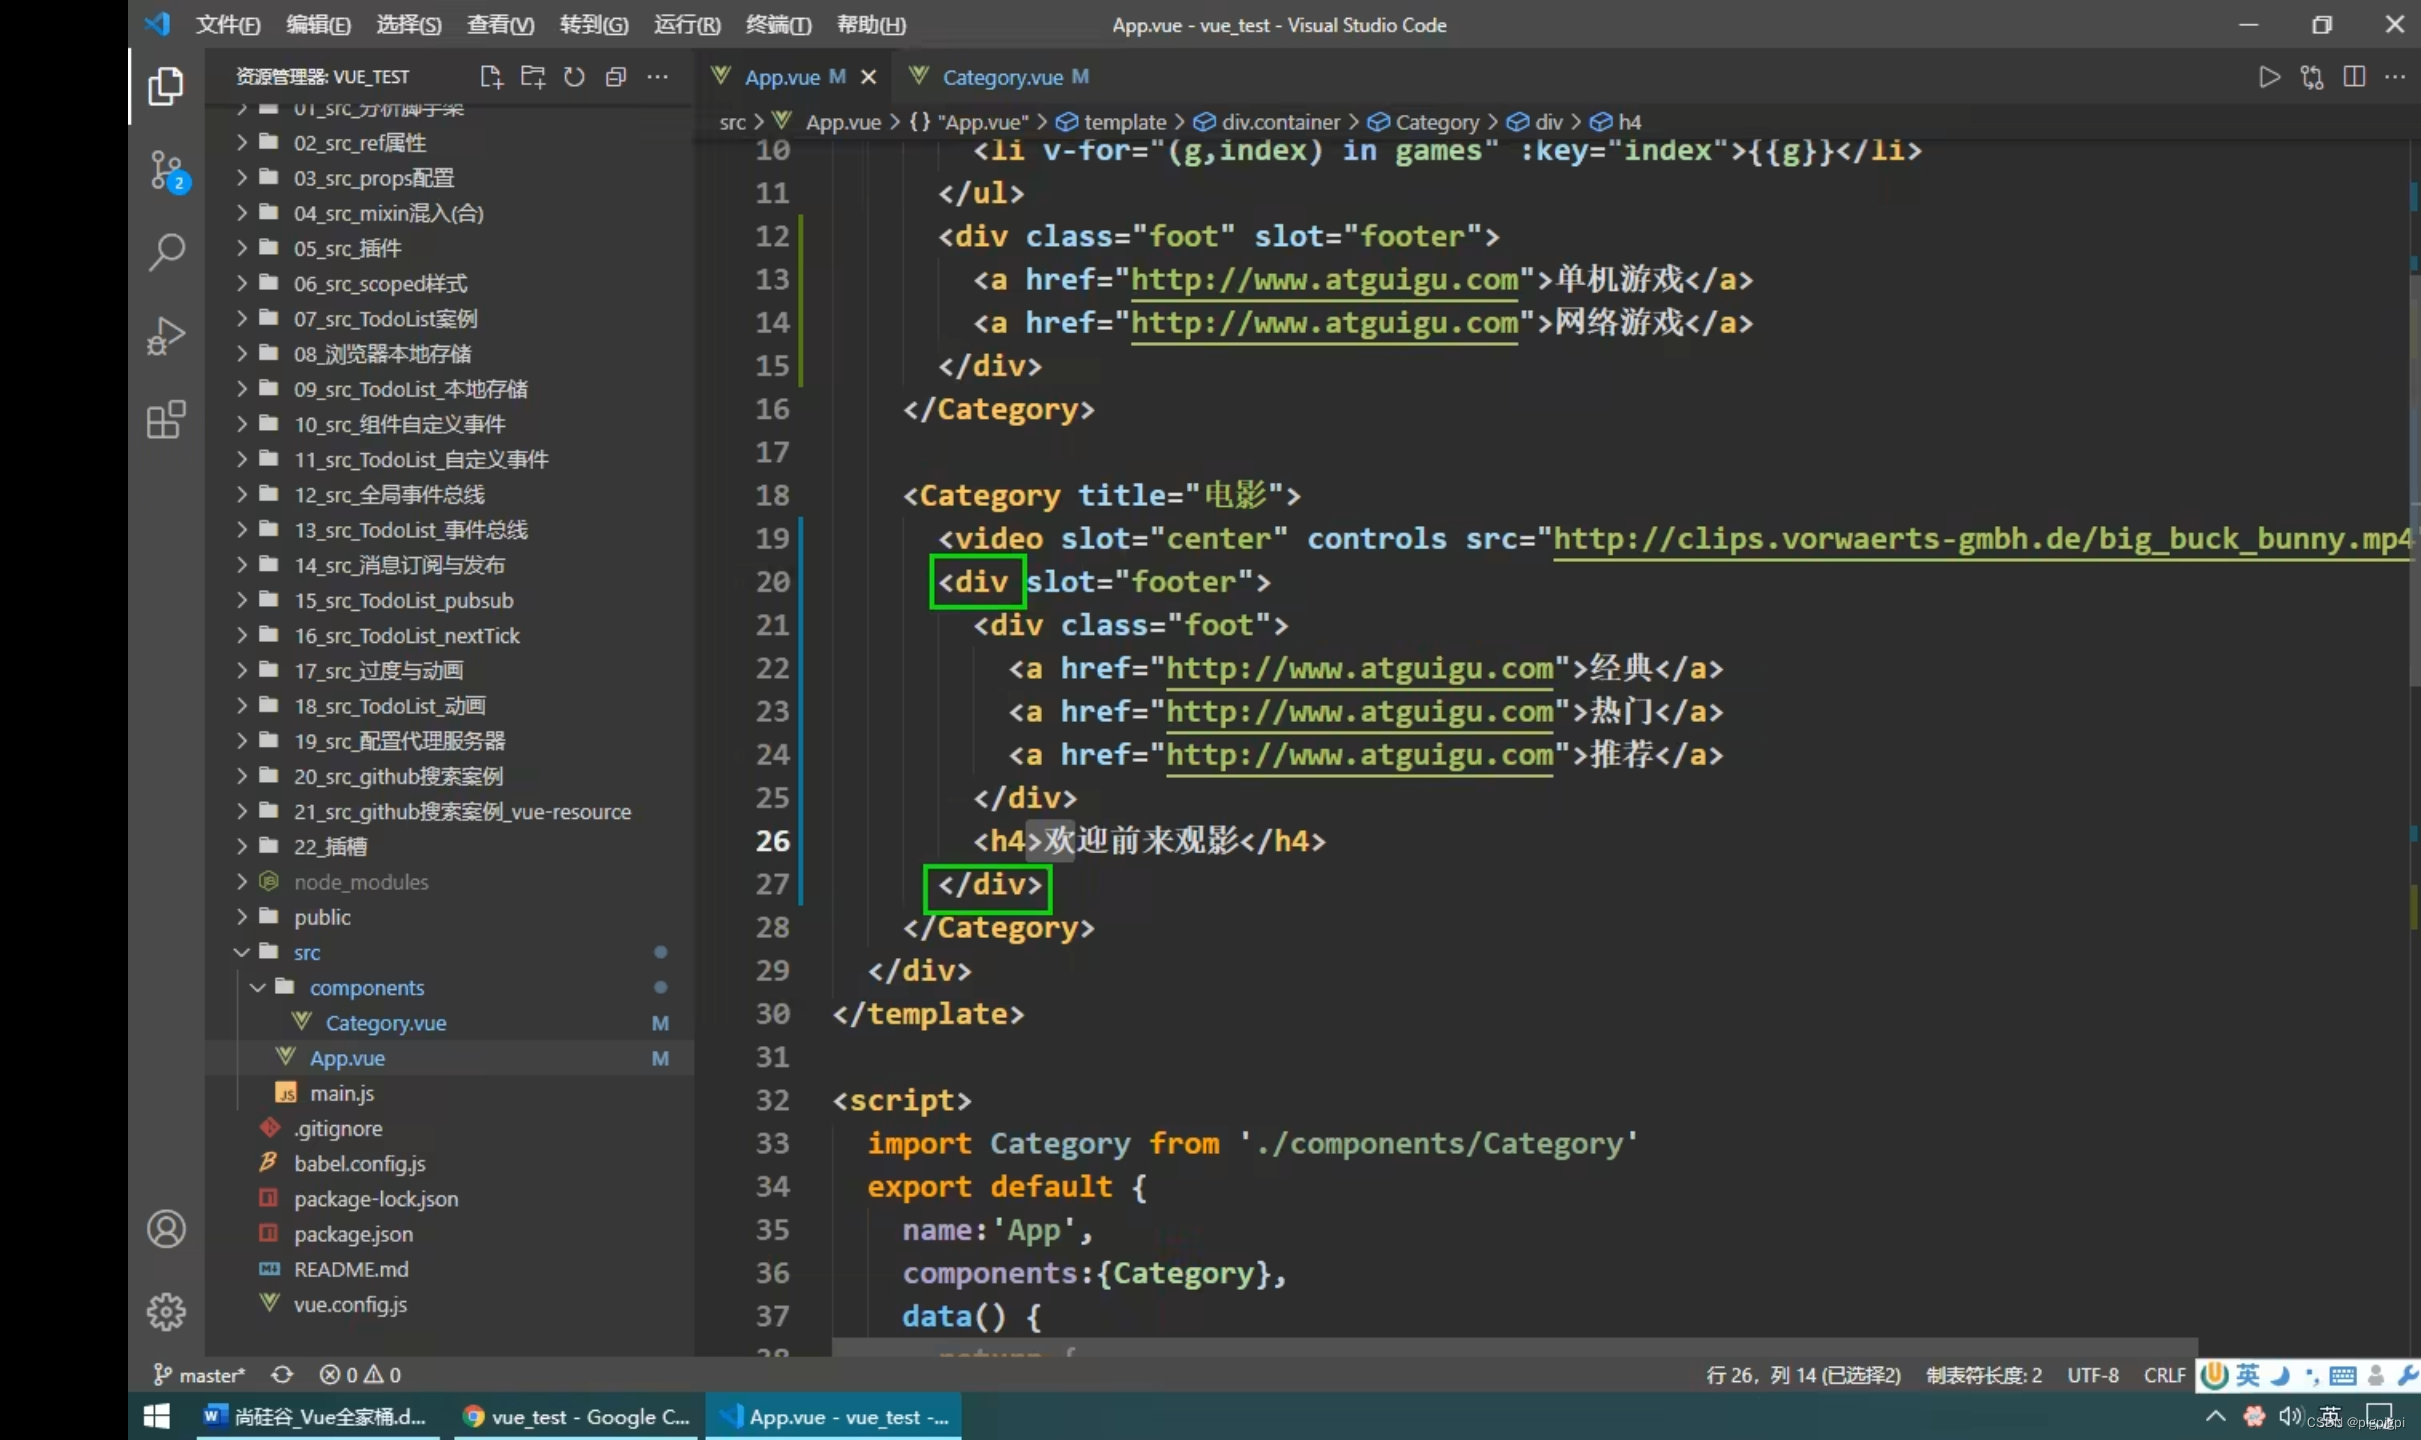The height and width of the screenshot is (1440, 2421).
Task: Click the run code play icon
Action: point(2269,77)
